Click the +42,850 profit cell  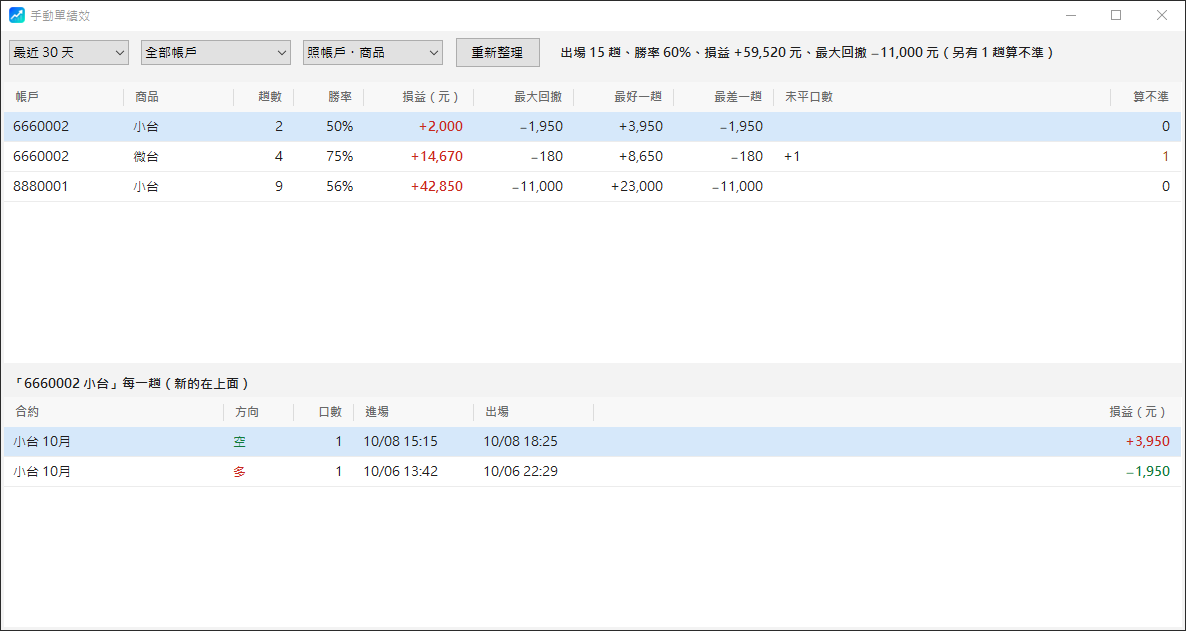(x=436, y=186)
